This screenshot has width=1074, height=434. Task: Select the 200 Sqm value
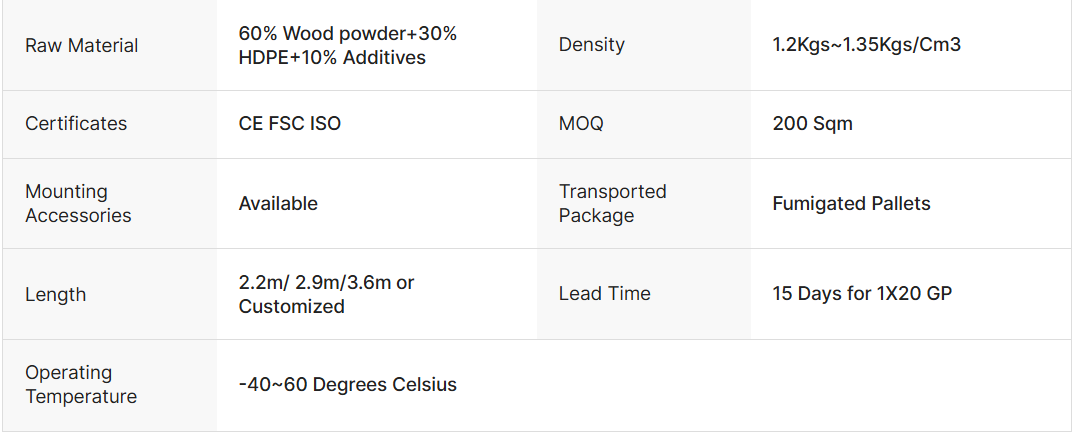[x=812, y=124]
